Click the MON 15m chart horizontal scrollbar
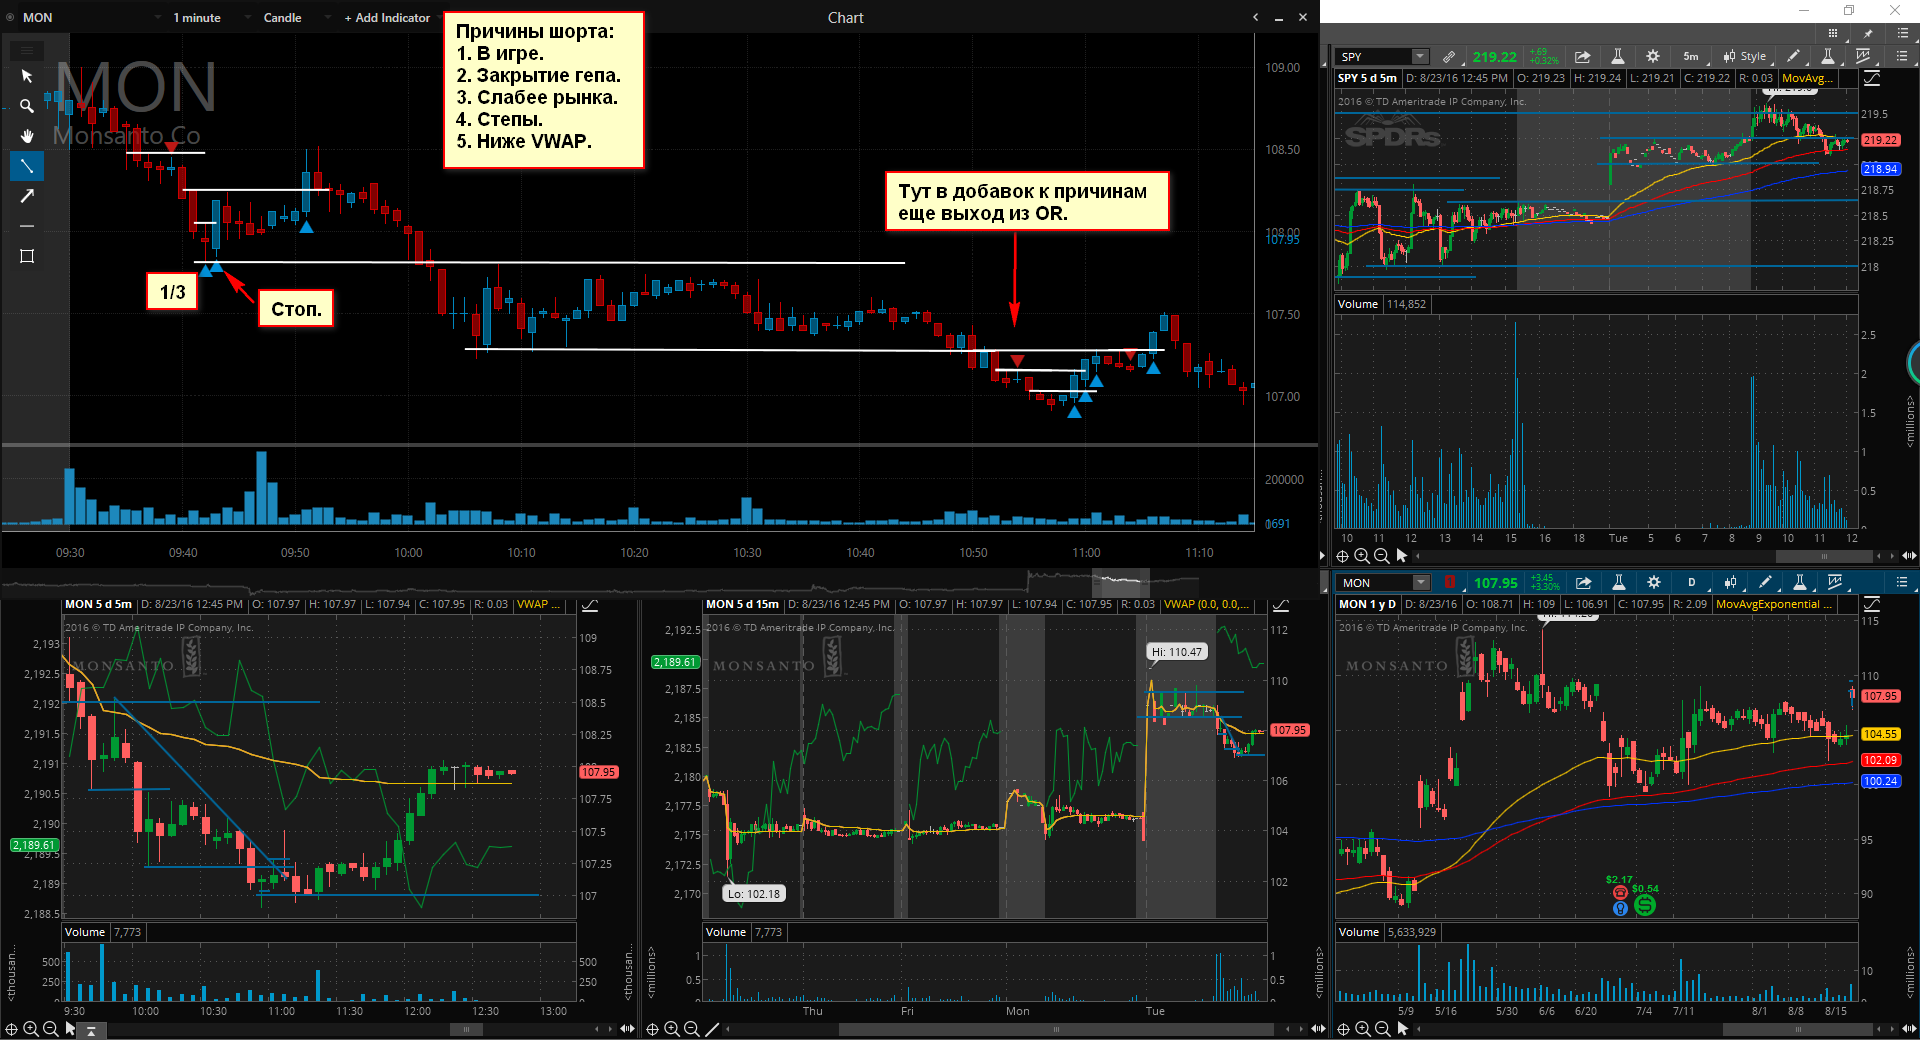Viewport: 1920px width, 1040px height. pyautogui.click(x=1056, y=1029)
